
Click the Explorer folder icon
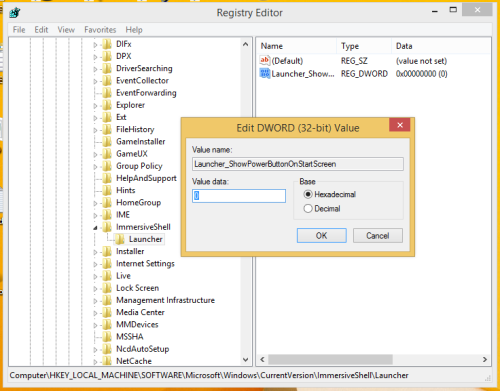click(107, 105)
